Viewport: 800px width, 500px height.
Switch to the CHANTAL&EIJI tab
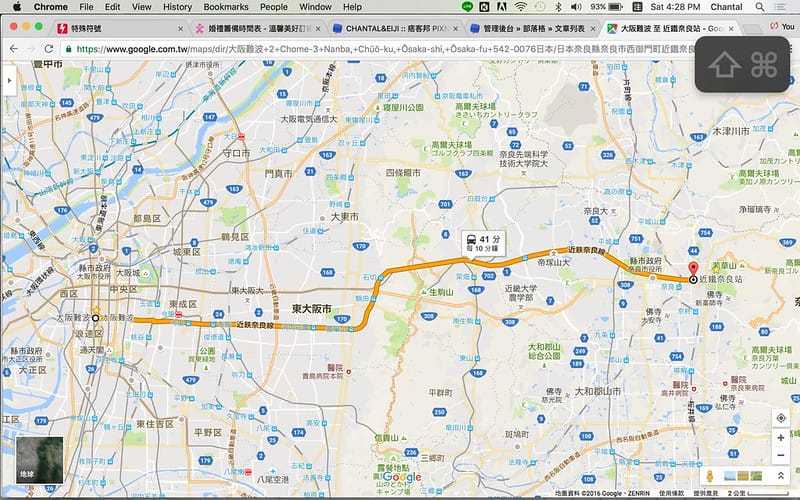point(395,29)
